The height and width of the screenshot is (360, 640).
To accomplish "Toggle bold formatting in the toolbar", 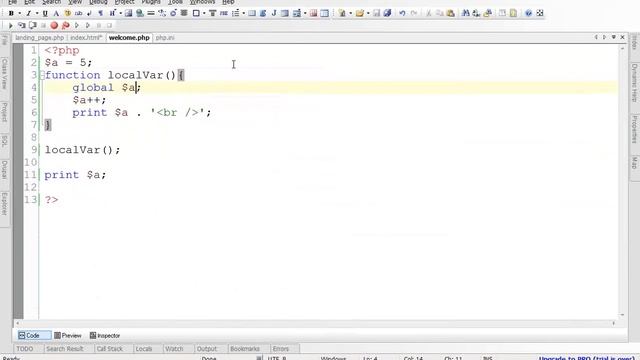I will [x=11, y=13].
